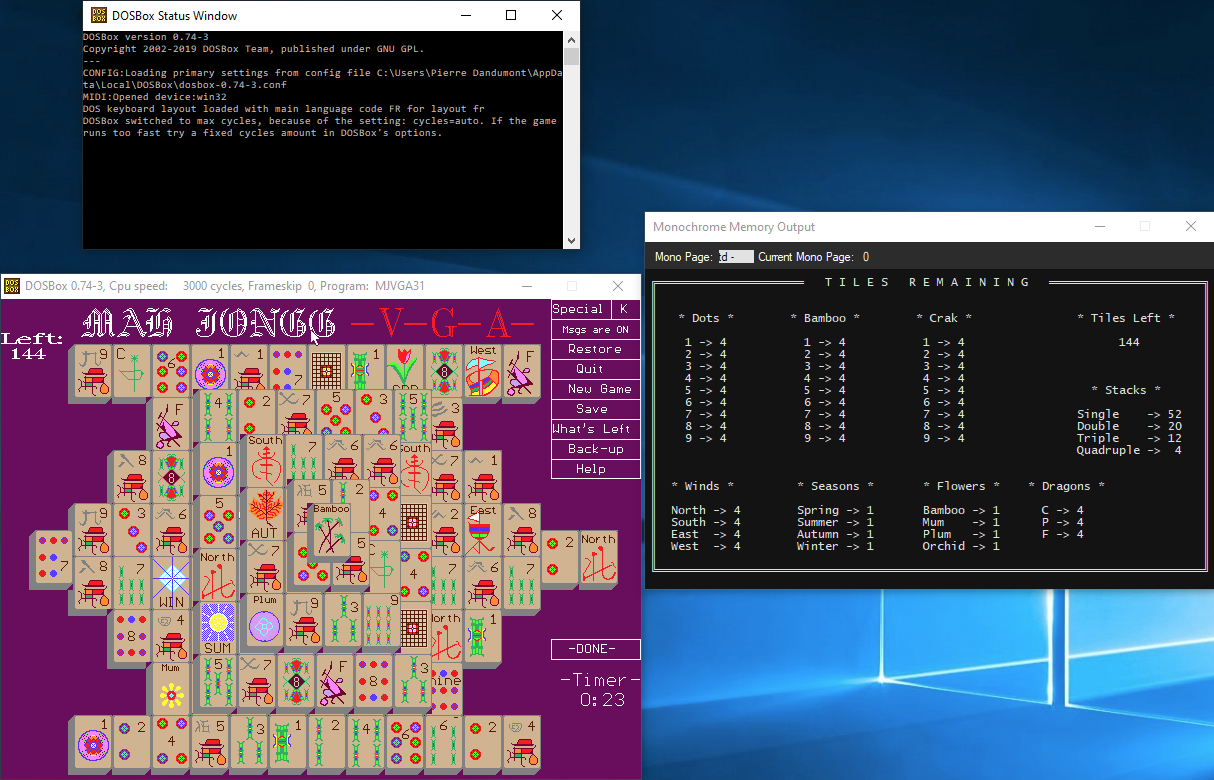Click the DOSBox icon in the game window title bar
The image size is (1214, 780).
pos(12,286)
